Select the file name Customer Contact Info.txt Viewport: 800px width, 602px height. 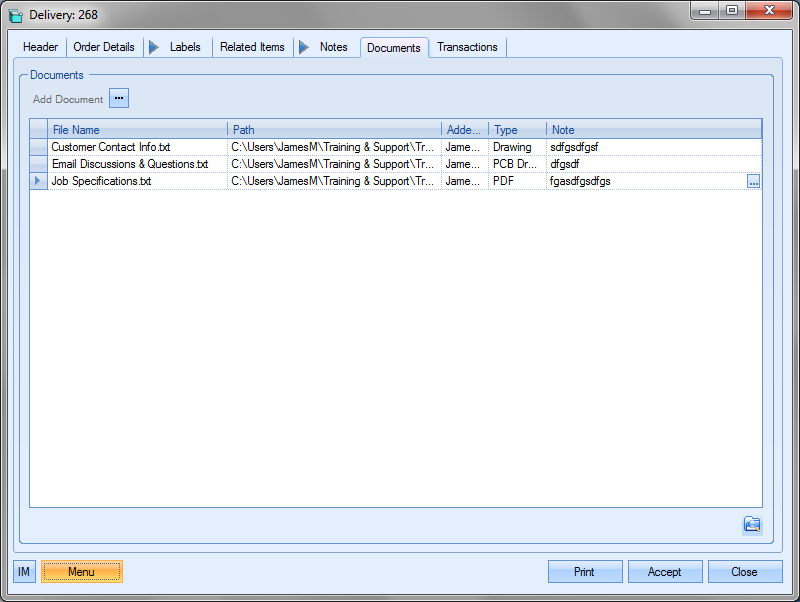(x=137, y=147)
